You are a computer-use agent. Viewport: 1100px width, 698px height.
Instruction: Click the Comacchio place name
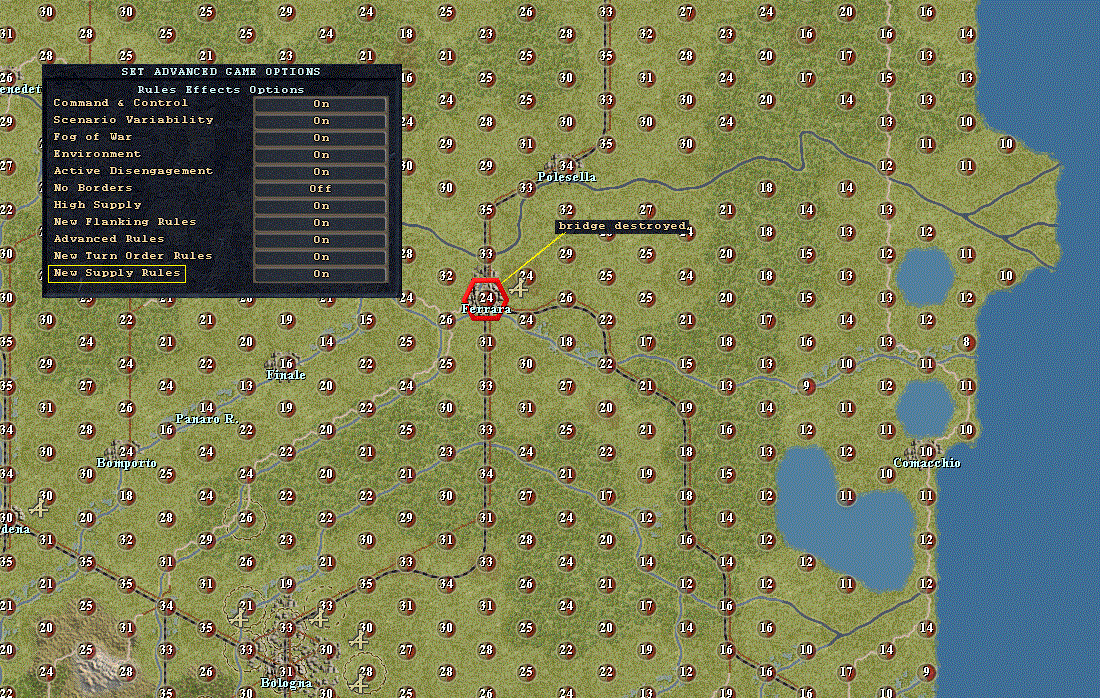coord(927,463)
